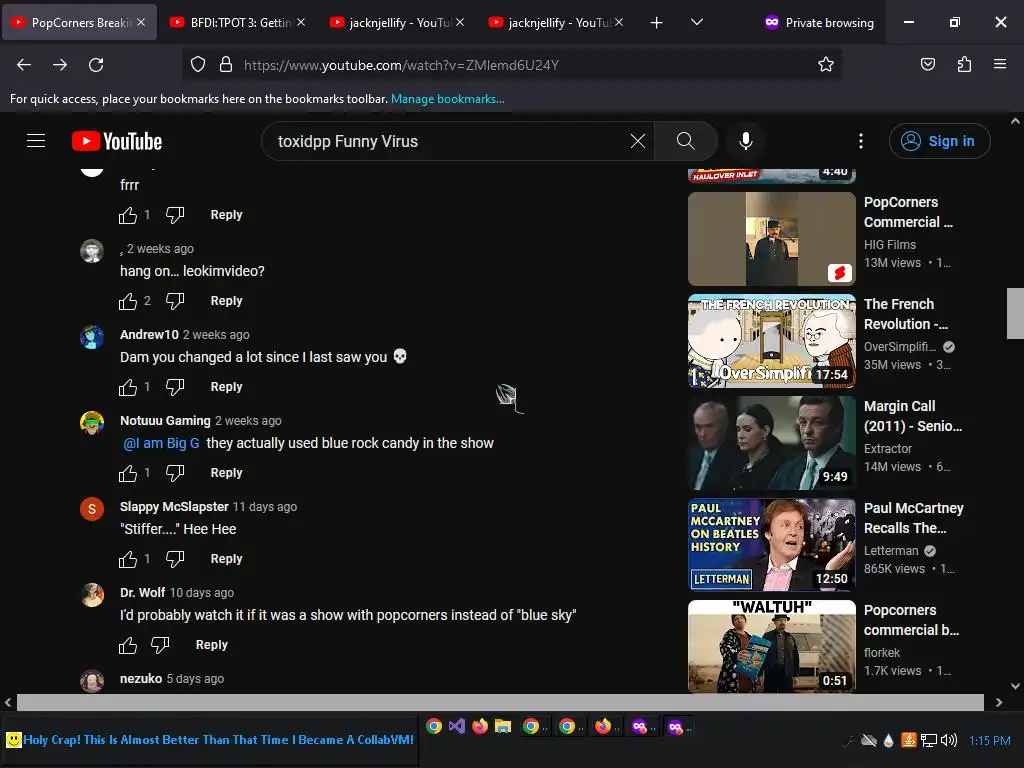1024x768 pixels.
Task: Open the Notuuu Gaming channel name
Action: [x=165, y=421]
